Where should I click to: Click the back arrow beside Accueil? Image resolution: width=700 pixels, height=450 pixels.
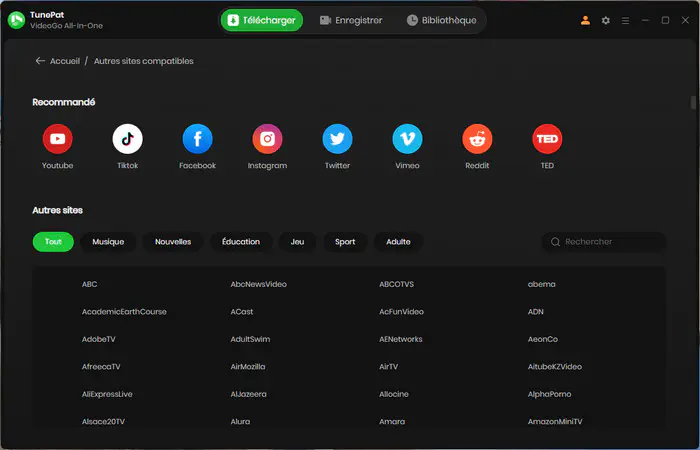coord(40,61)
